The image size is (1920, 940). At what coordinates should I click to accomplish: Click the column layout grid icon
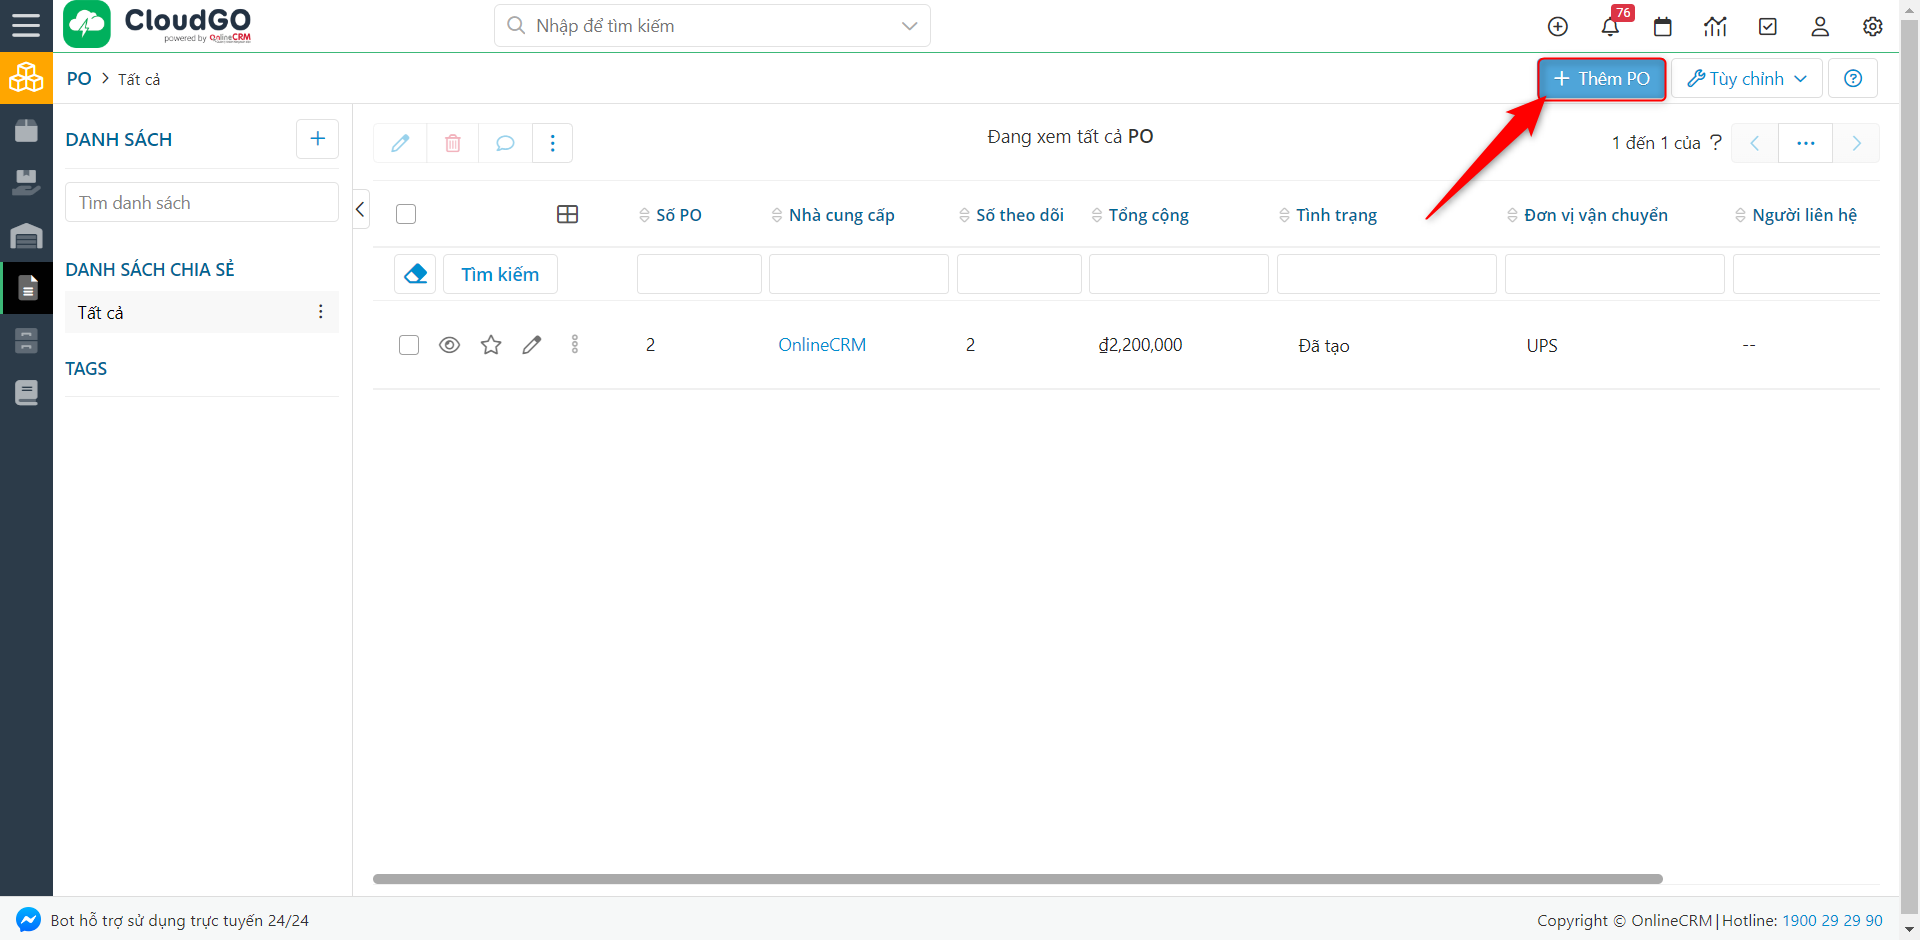click(x=567, y=214)
